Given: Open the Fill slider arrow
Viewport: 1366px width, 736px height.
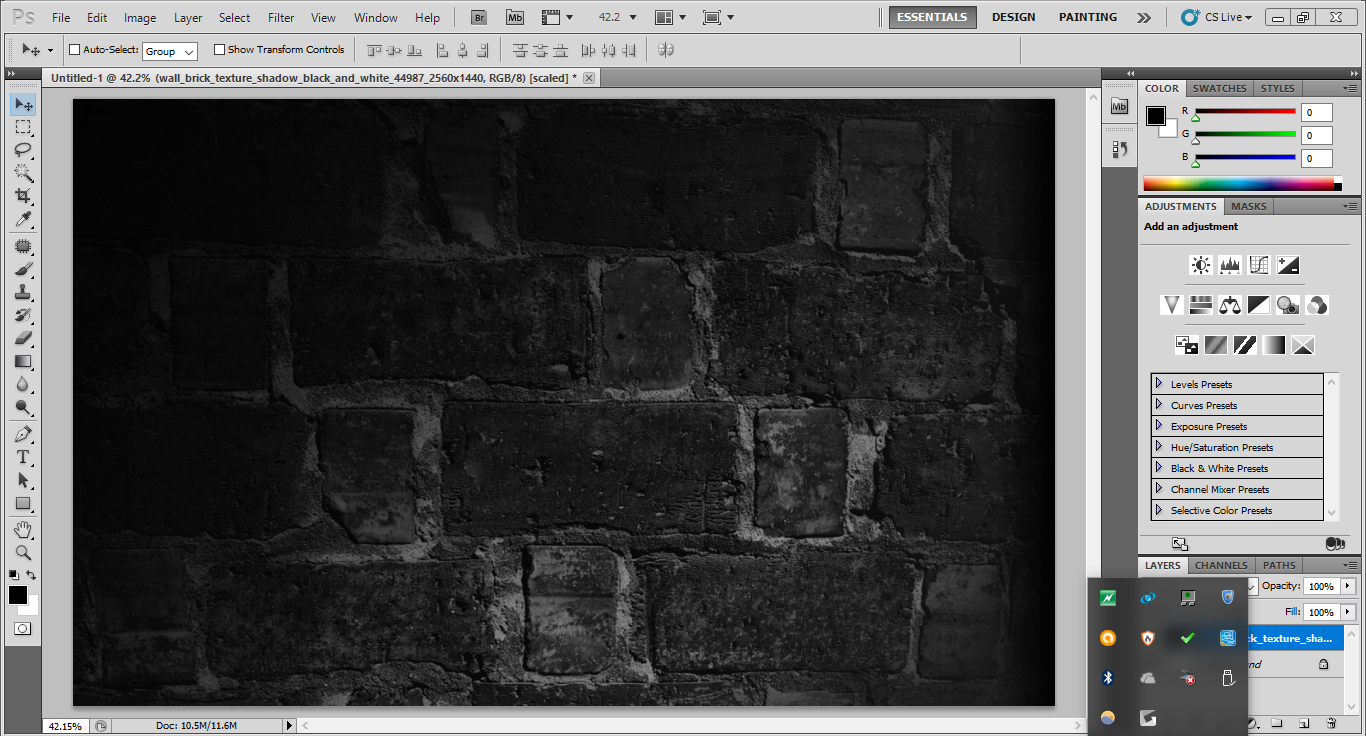Looking at the screenshot, I should click(x=1348, y=612).
